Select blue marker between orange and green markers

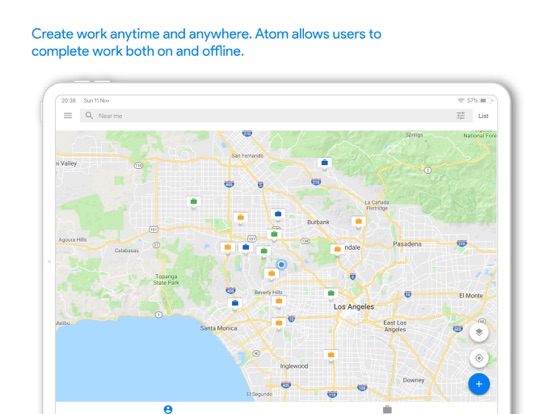point(246,247)
